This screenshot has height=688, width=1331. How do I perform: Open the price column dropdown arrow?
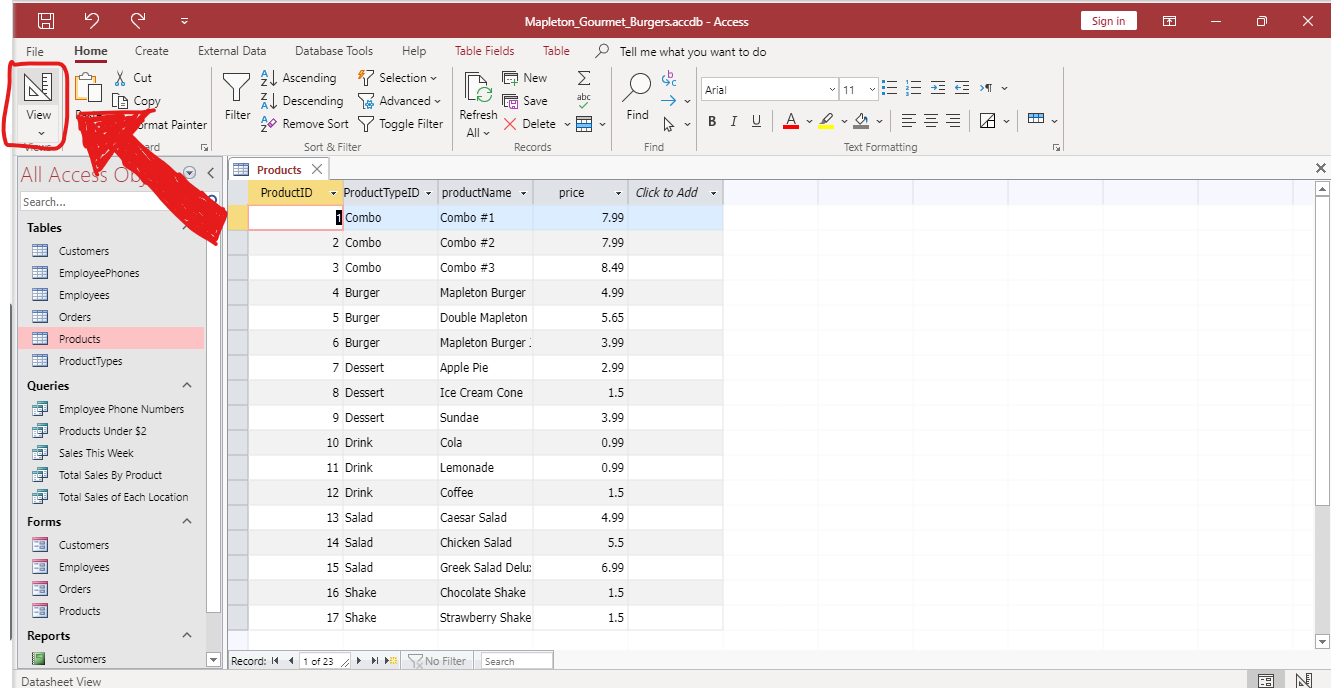pos(618,193)
